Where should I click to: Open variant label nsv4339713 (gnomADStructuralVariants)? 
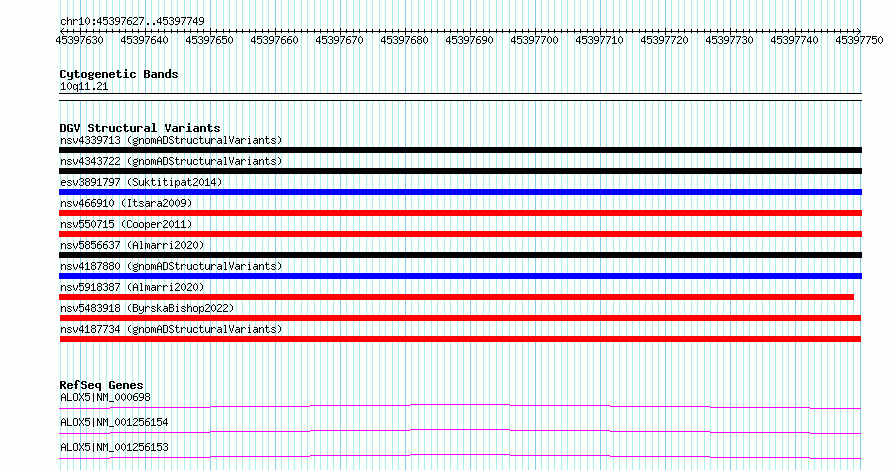click(171, 140)
